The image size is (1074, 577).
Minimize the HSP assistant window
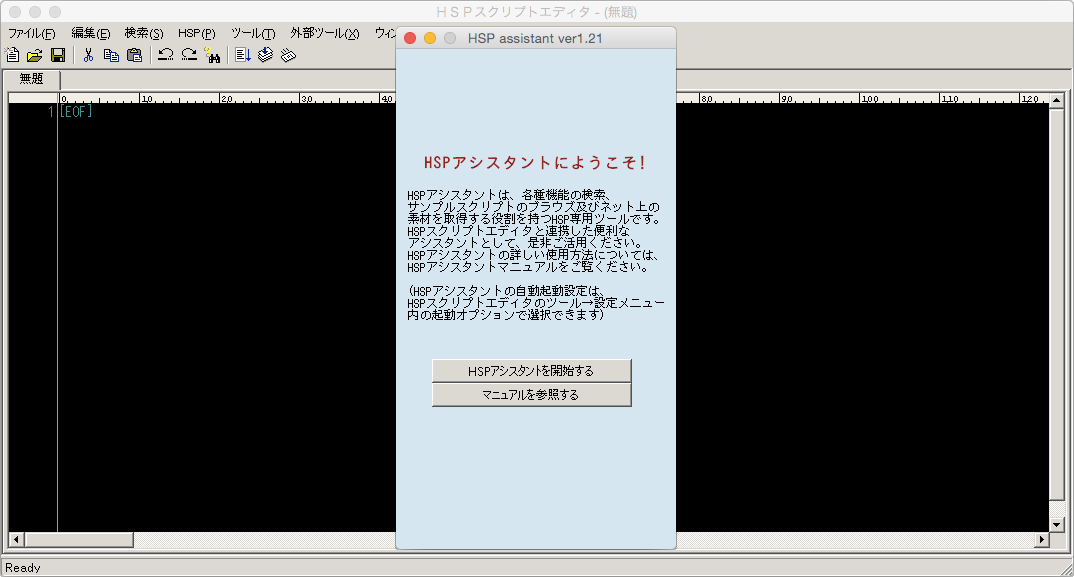pyautogui.click(x=430, y=38)
